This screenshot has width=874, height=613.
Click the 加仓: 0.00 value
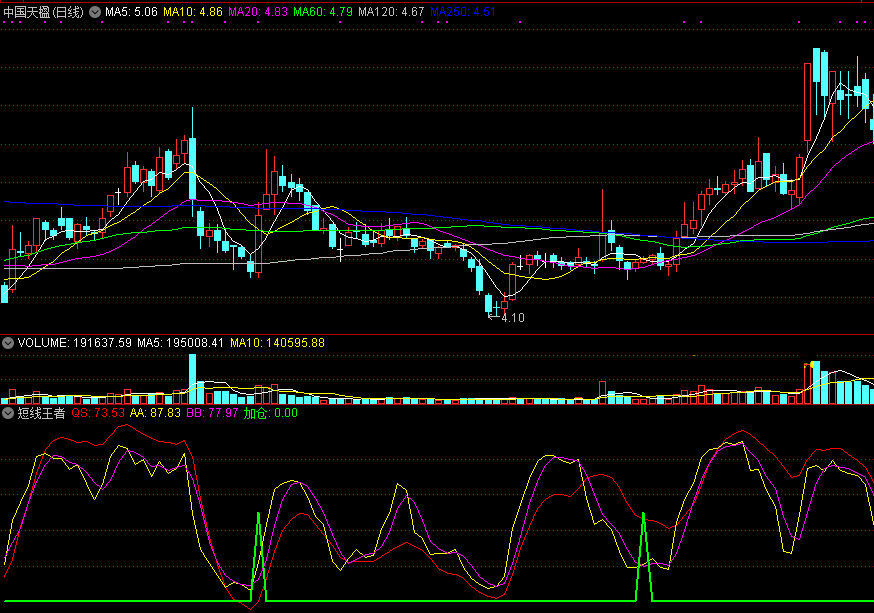click(x=271, y=413)
